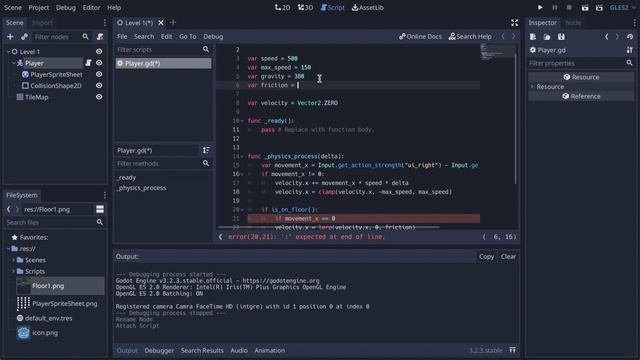
Task: Open Scene dock extra options menu
Action: 104,23
